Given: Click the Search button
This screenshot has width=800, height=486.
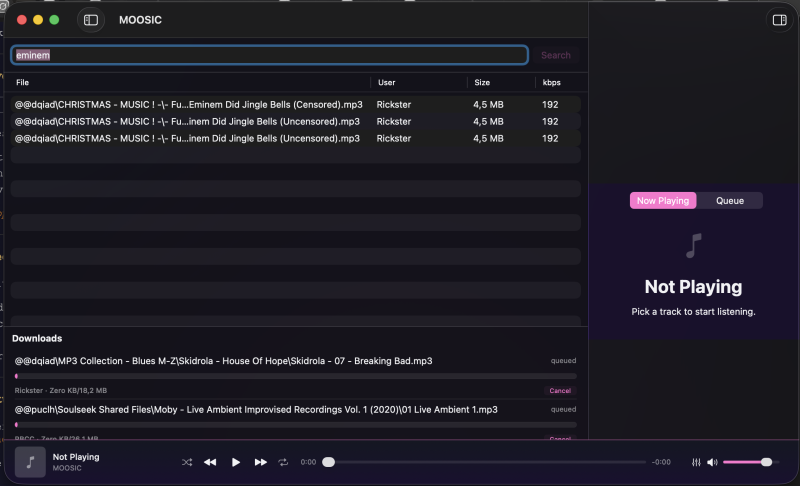Looking at the screenshot, I should (556, 55).
